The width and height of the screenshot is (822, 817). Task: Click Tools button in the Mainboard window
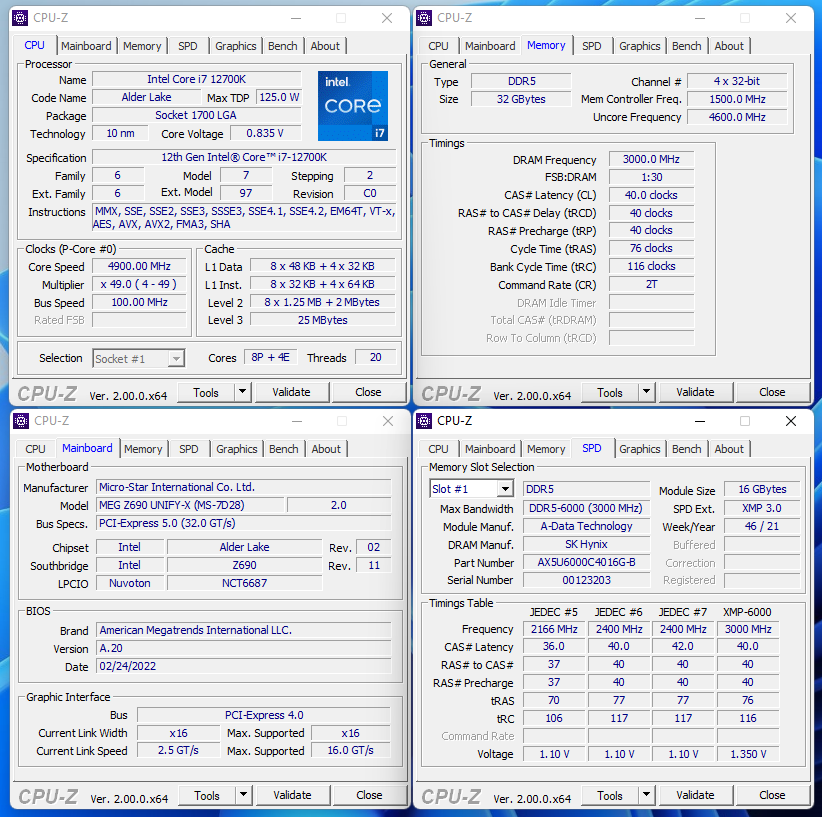coord(207,796)
